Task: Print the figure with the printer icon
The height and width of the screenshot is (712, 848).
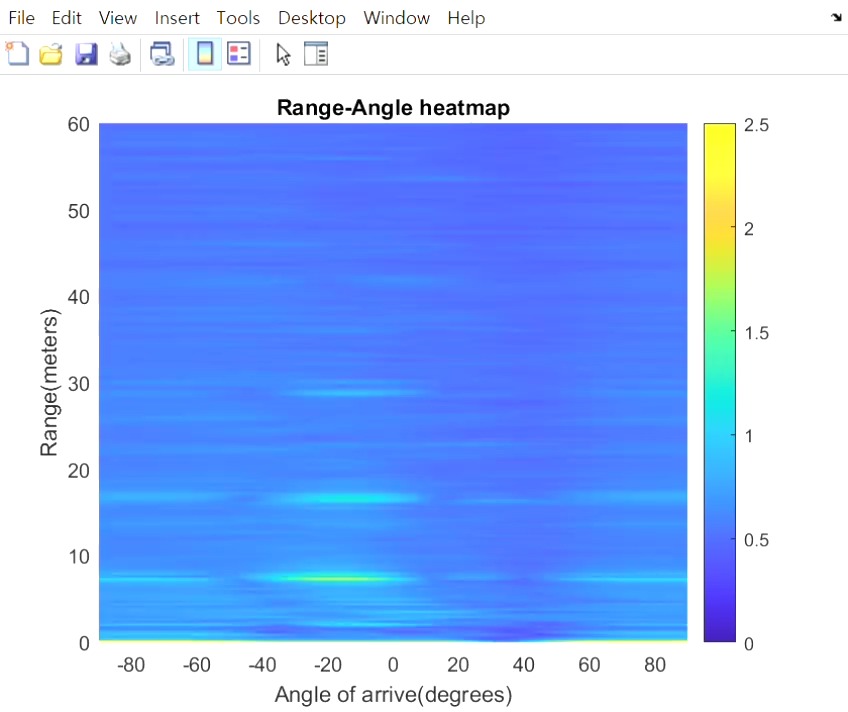Action: tap(120, 55)
